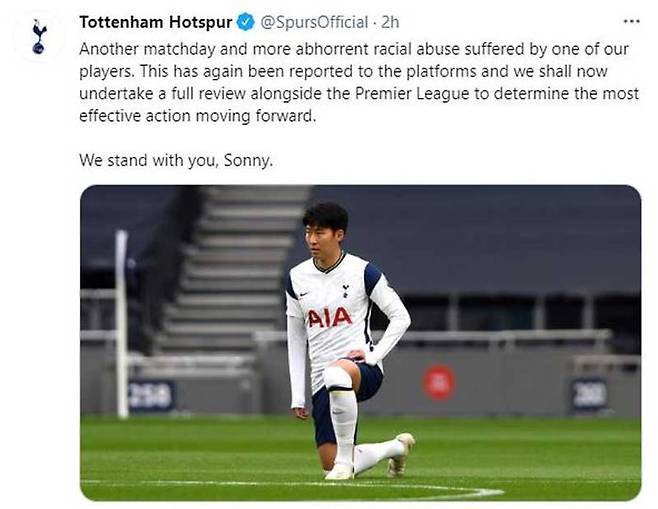The width and height of the screenshot is (658, 509).
Task: Click the red circular sign in the photo
Action: (439, 382)
